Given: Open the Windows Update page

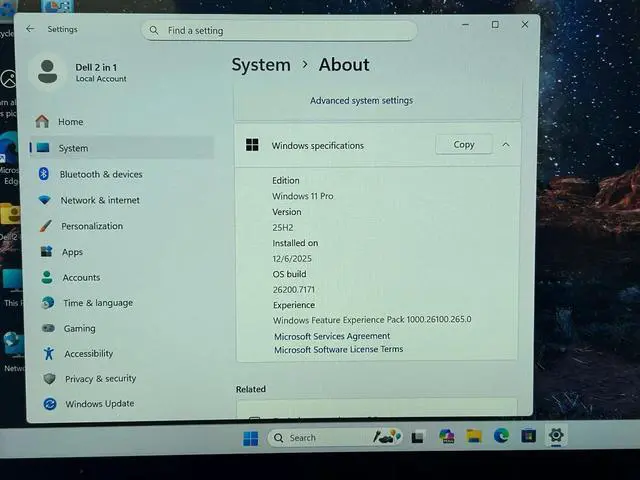Looking at the screenshot, I should pyautogui.click(x=99, y=404).
